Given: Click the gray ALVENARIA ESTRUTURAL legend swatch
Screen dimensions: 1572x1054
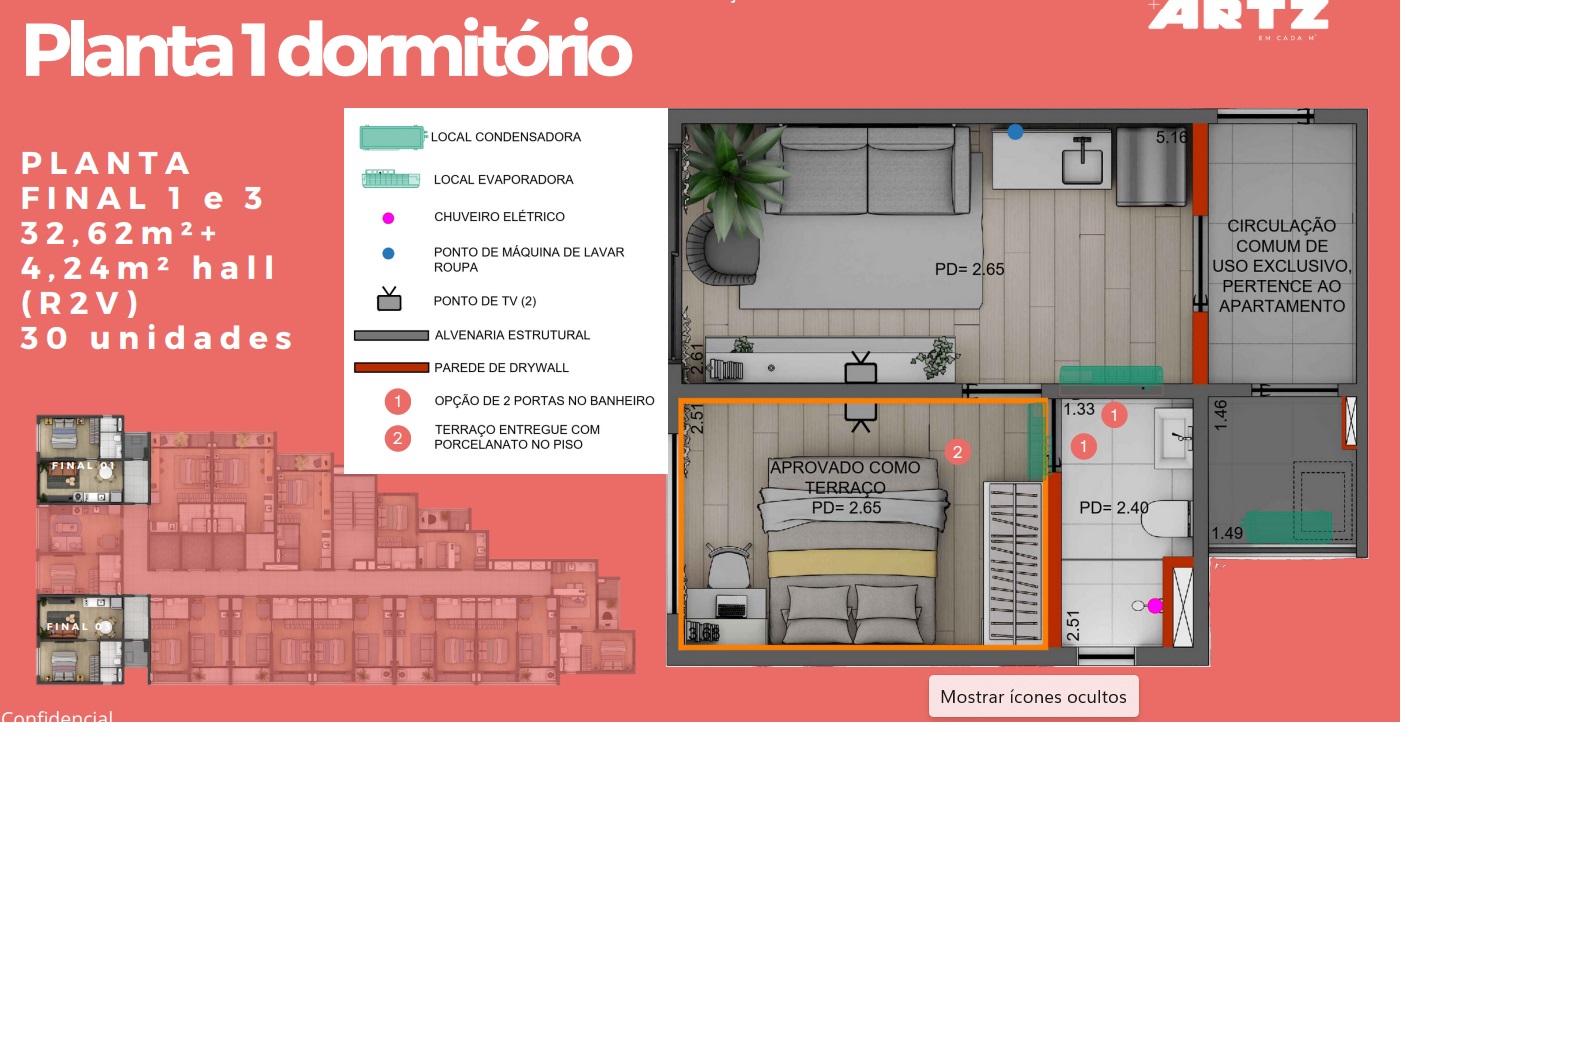Looking at the screenshot, I should click(x=391, y=336).
